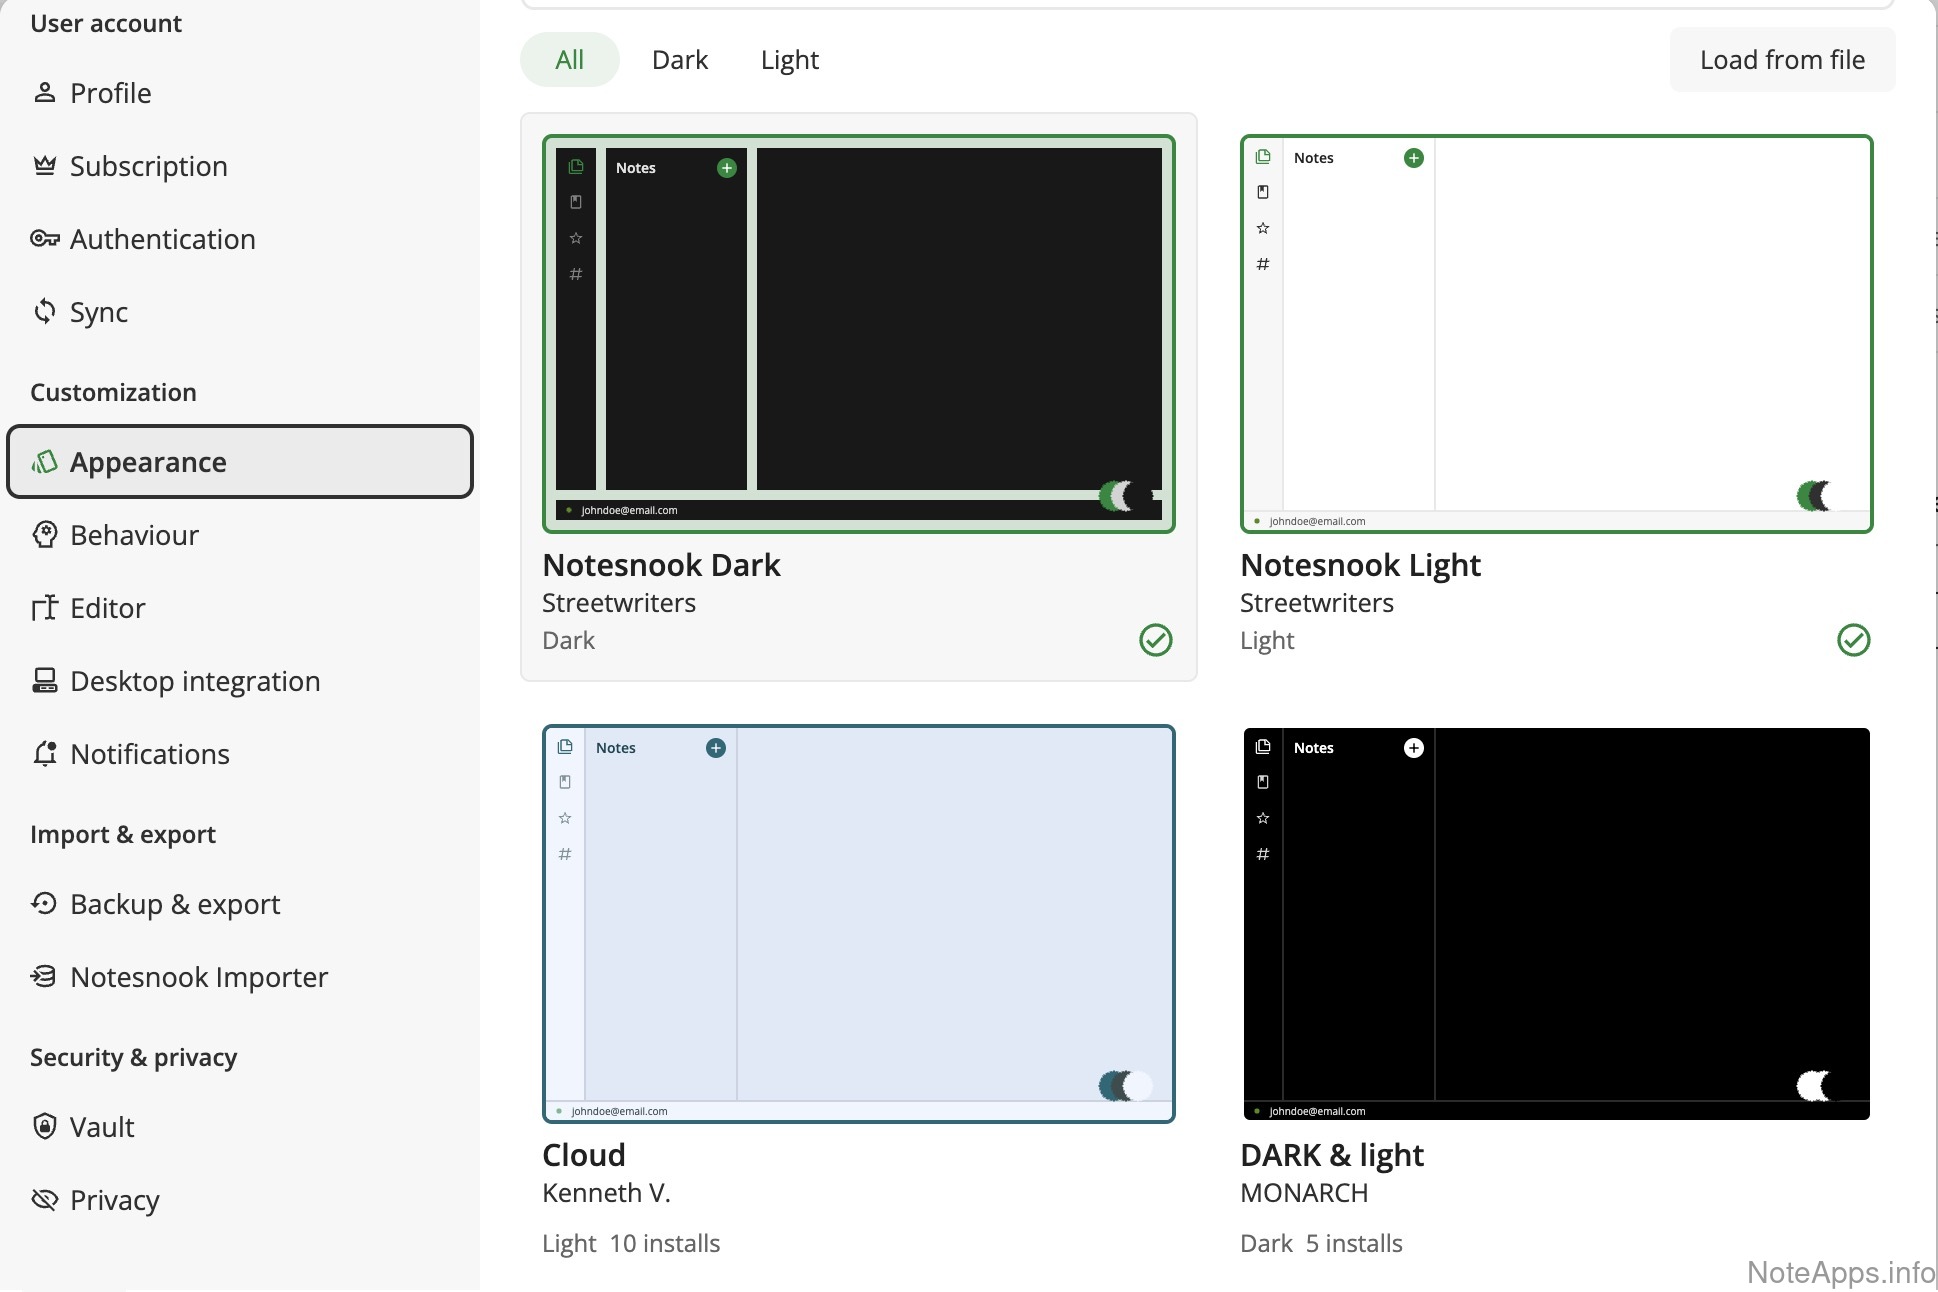Image resolution: width=1938 pixels, height=1292 pixels.
Task: Show All themes tab
Action: click(569, 60)
